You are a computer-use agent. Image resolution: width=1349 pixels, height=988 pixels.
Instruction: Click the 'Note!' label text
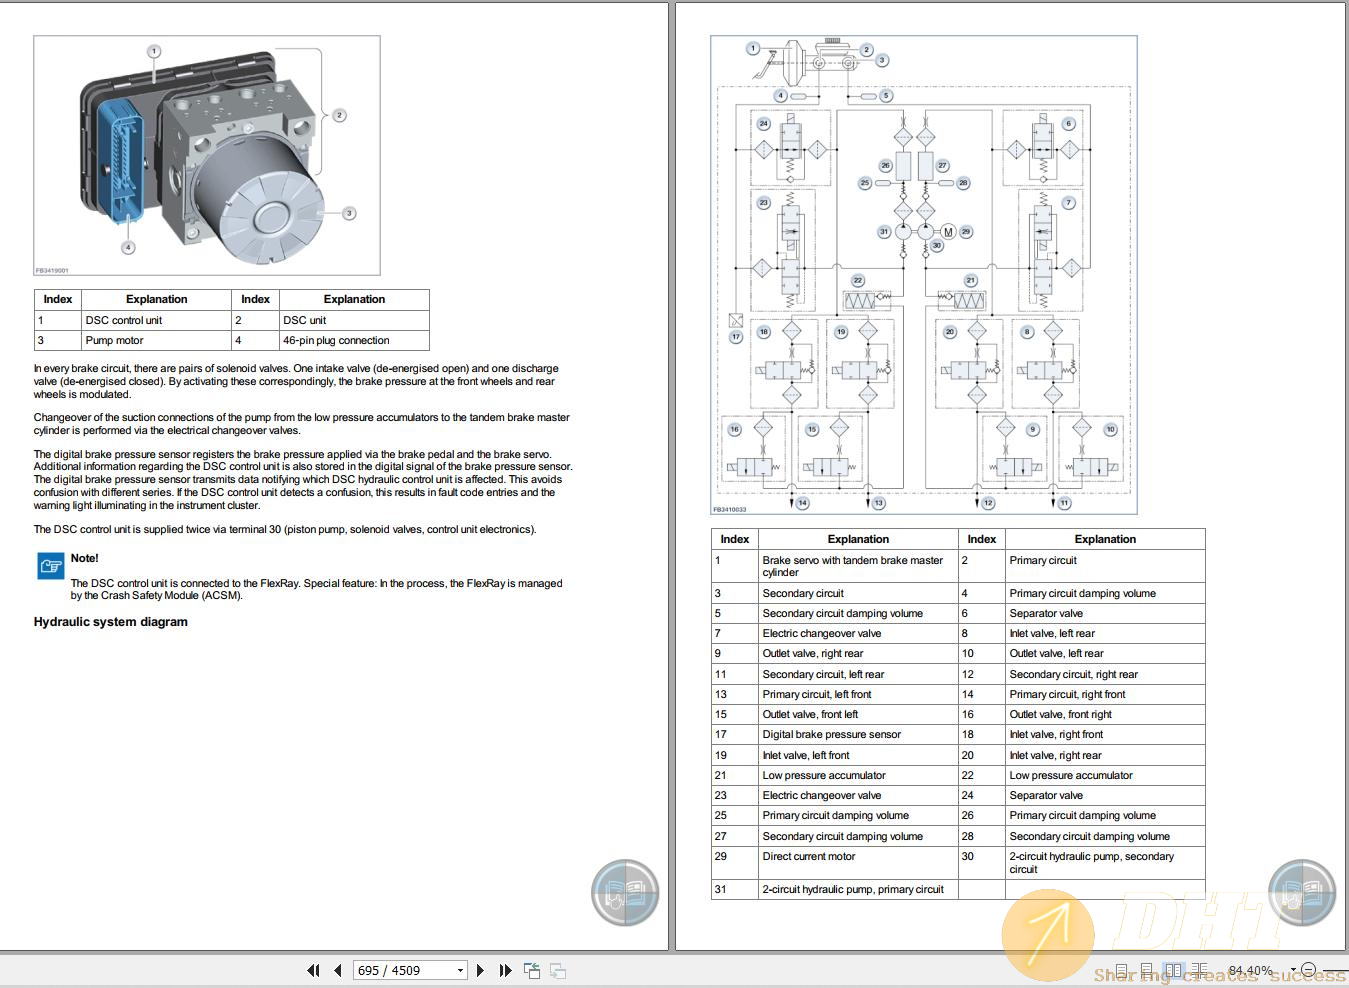tap(85, 558)
